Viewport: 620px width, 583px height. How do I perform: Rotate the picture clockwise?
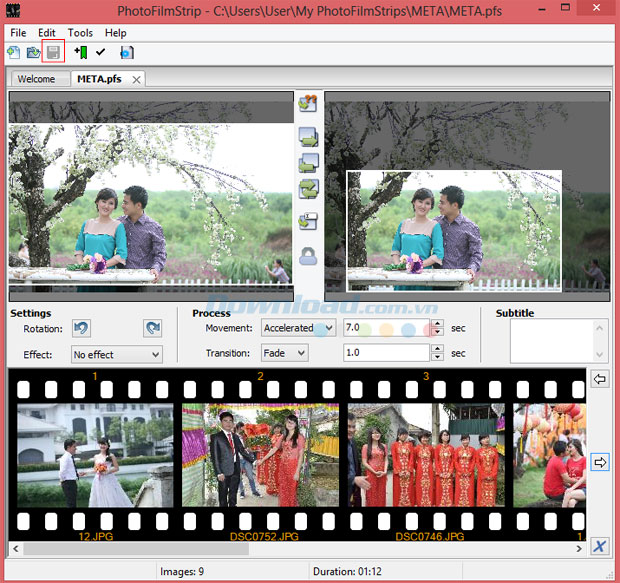click(152, 328)
